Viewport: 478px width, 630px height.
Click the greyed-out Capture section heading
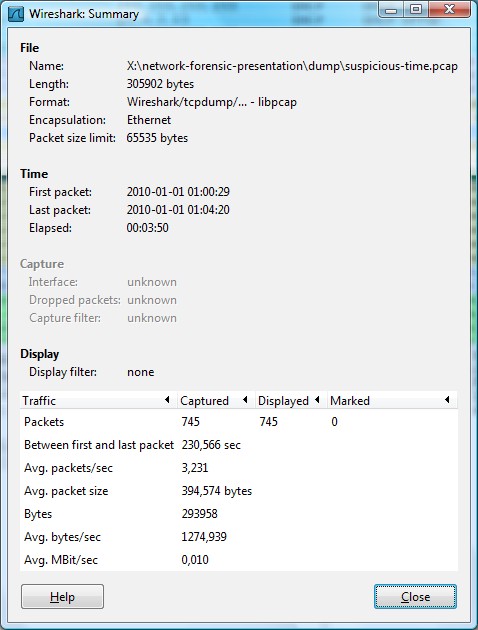click(42, 264)
